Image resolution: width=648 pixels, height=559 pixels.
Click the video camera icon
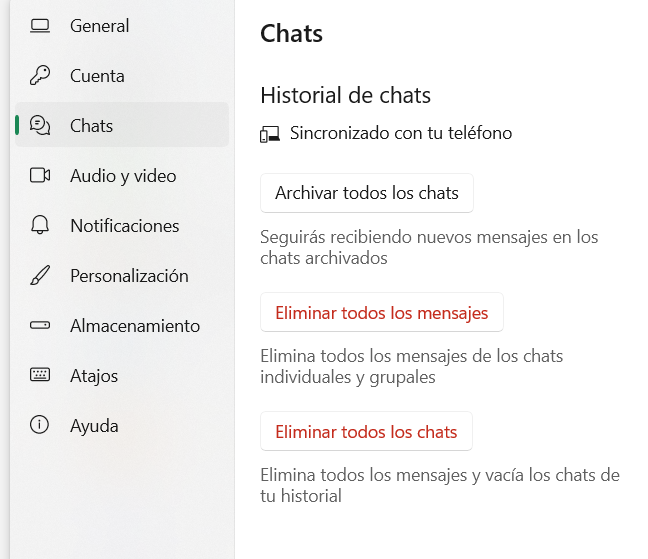(x=40, y=176)
